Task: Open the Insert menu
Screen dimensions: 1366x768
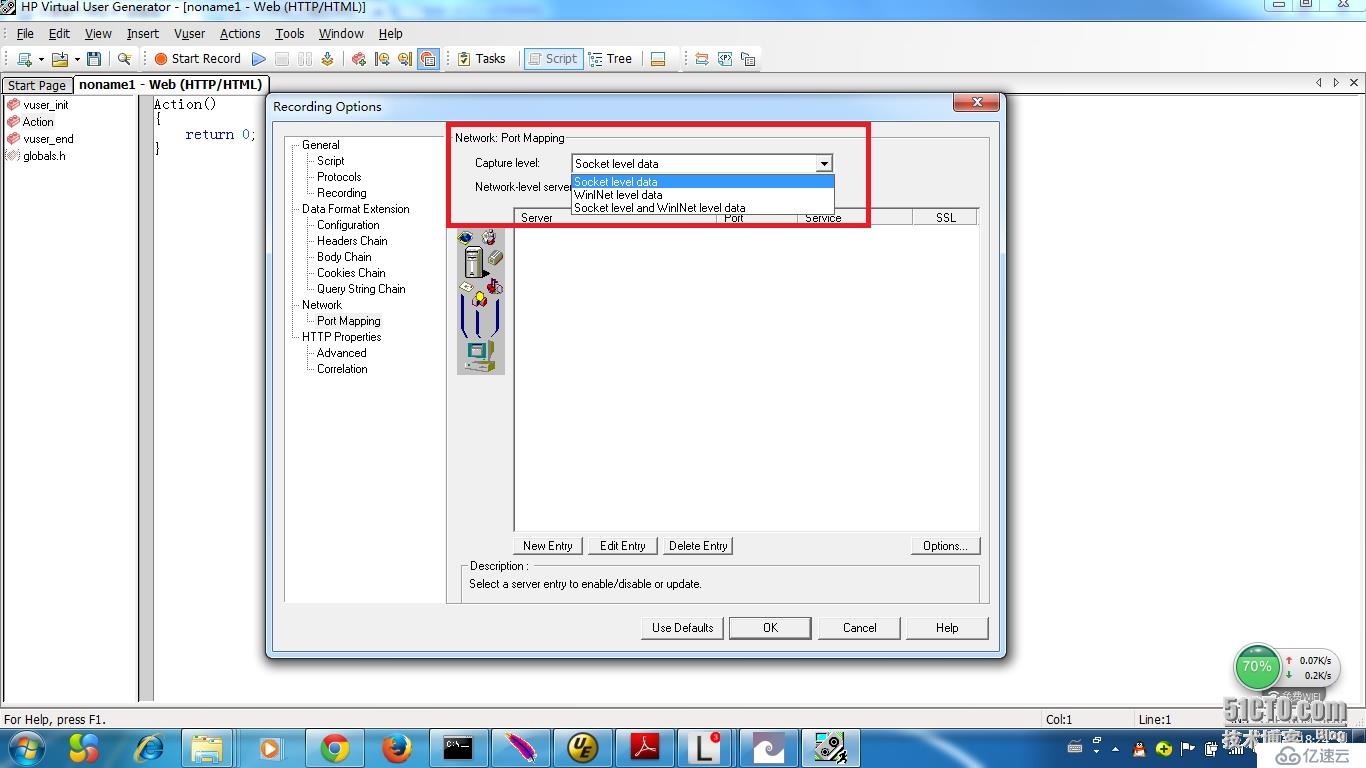Action: (142, 33)
